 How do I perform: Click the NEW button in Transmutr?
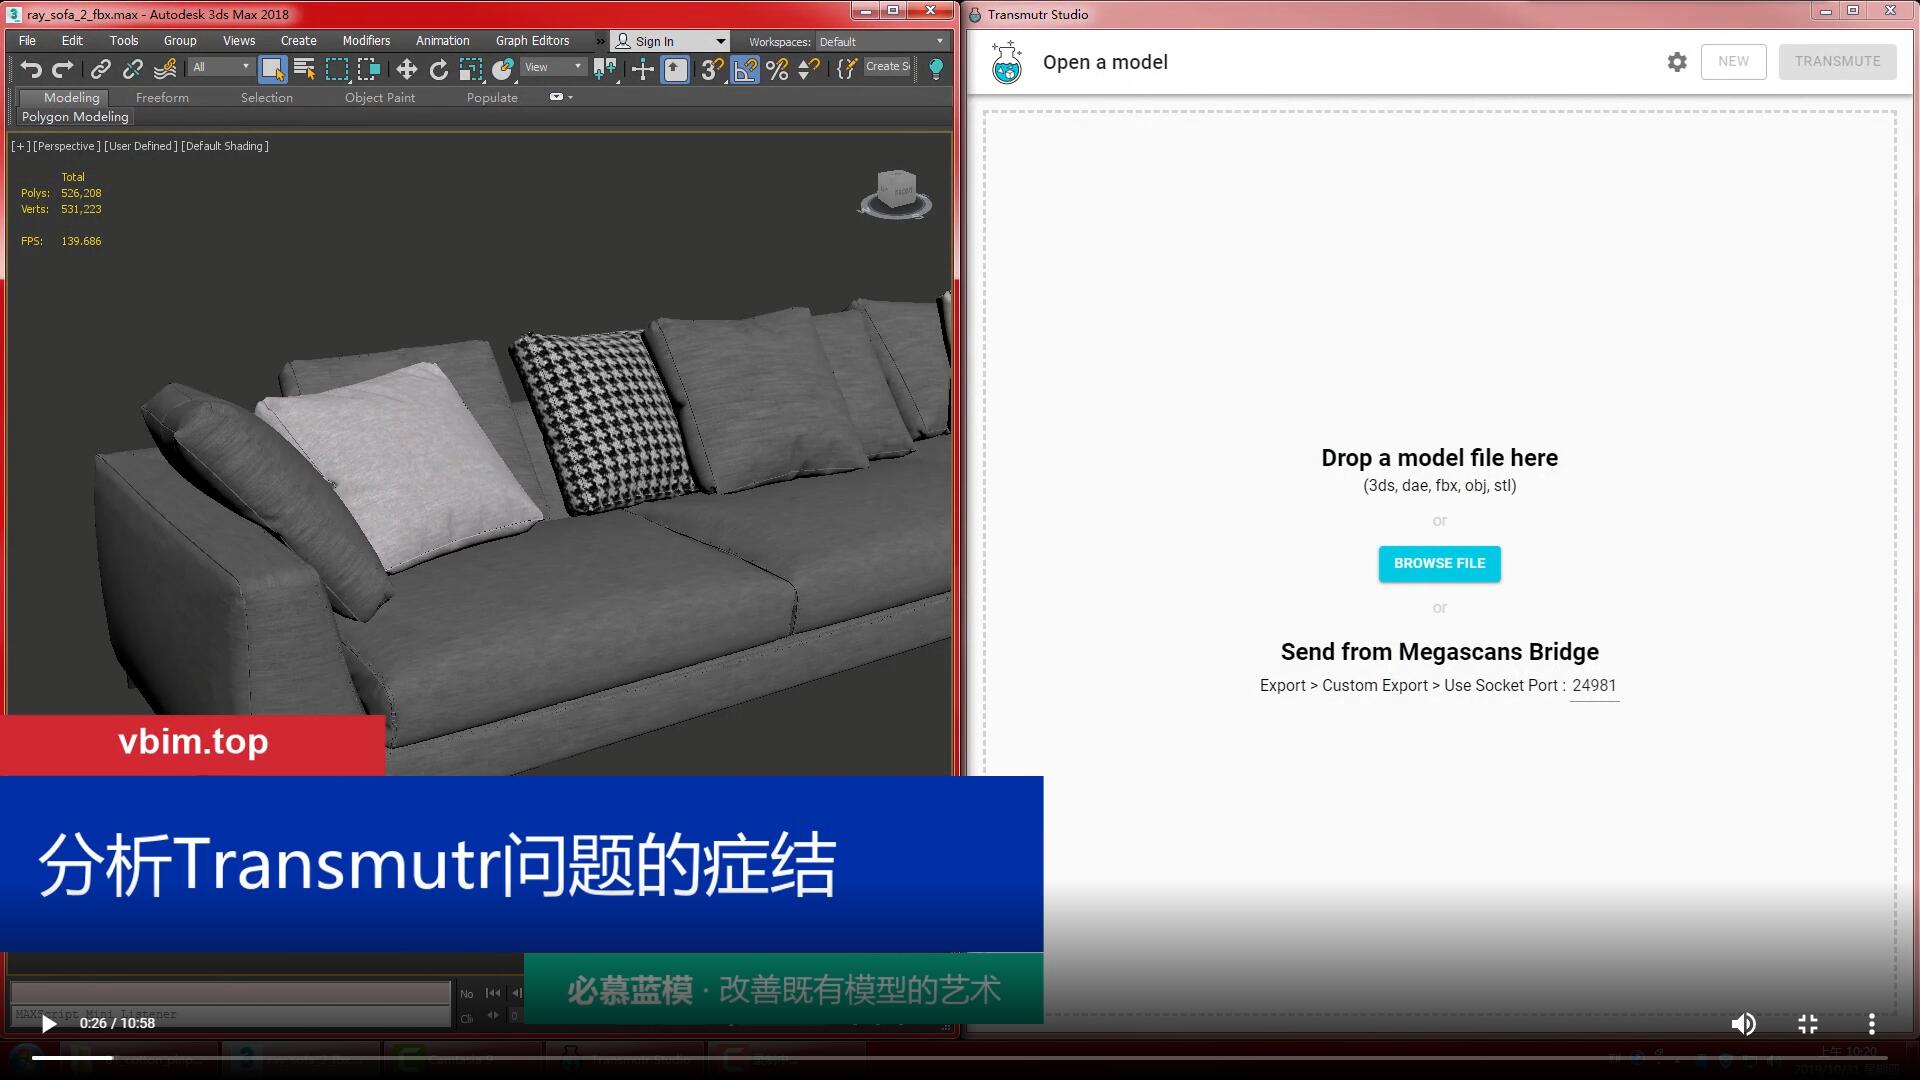coord(1733,61)
